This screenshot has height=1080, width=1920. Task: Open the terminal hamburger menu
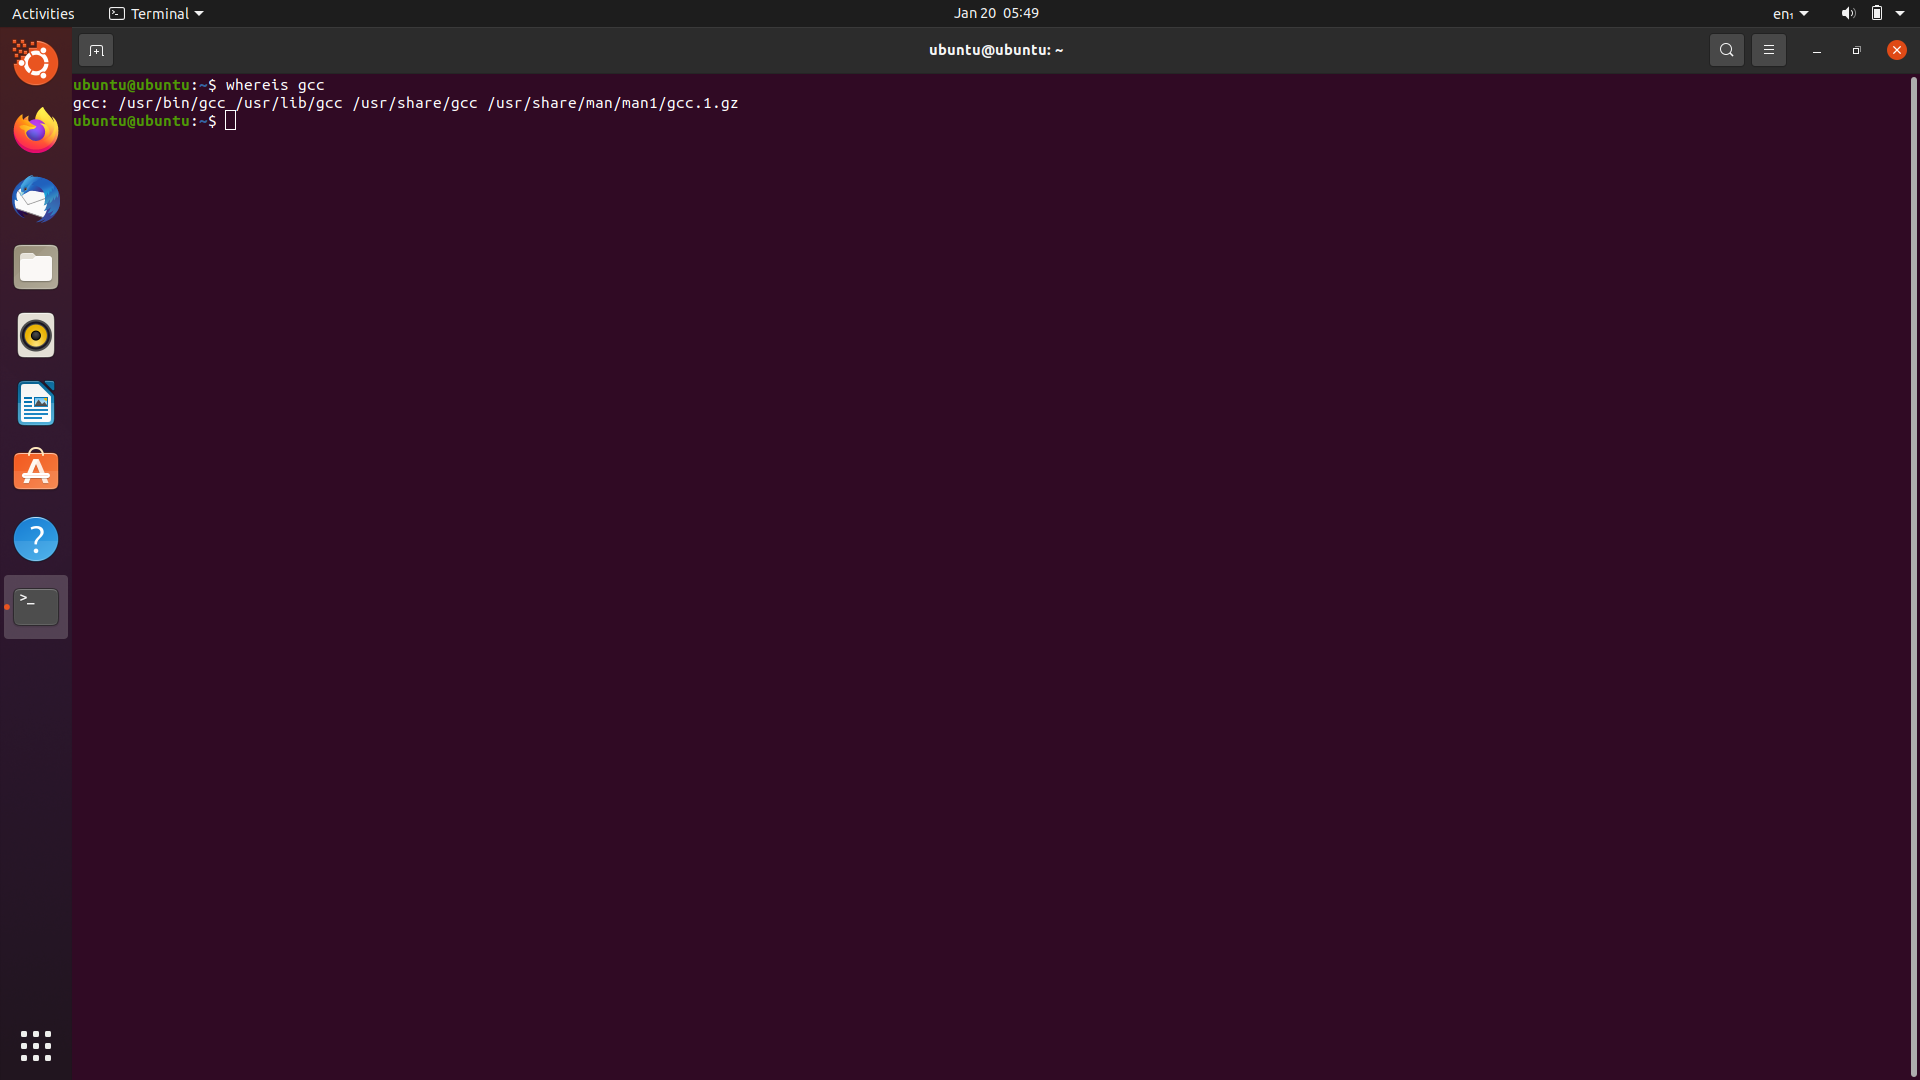[x=1768, y=50]
